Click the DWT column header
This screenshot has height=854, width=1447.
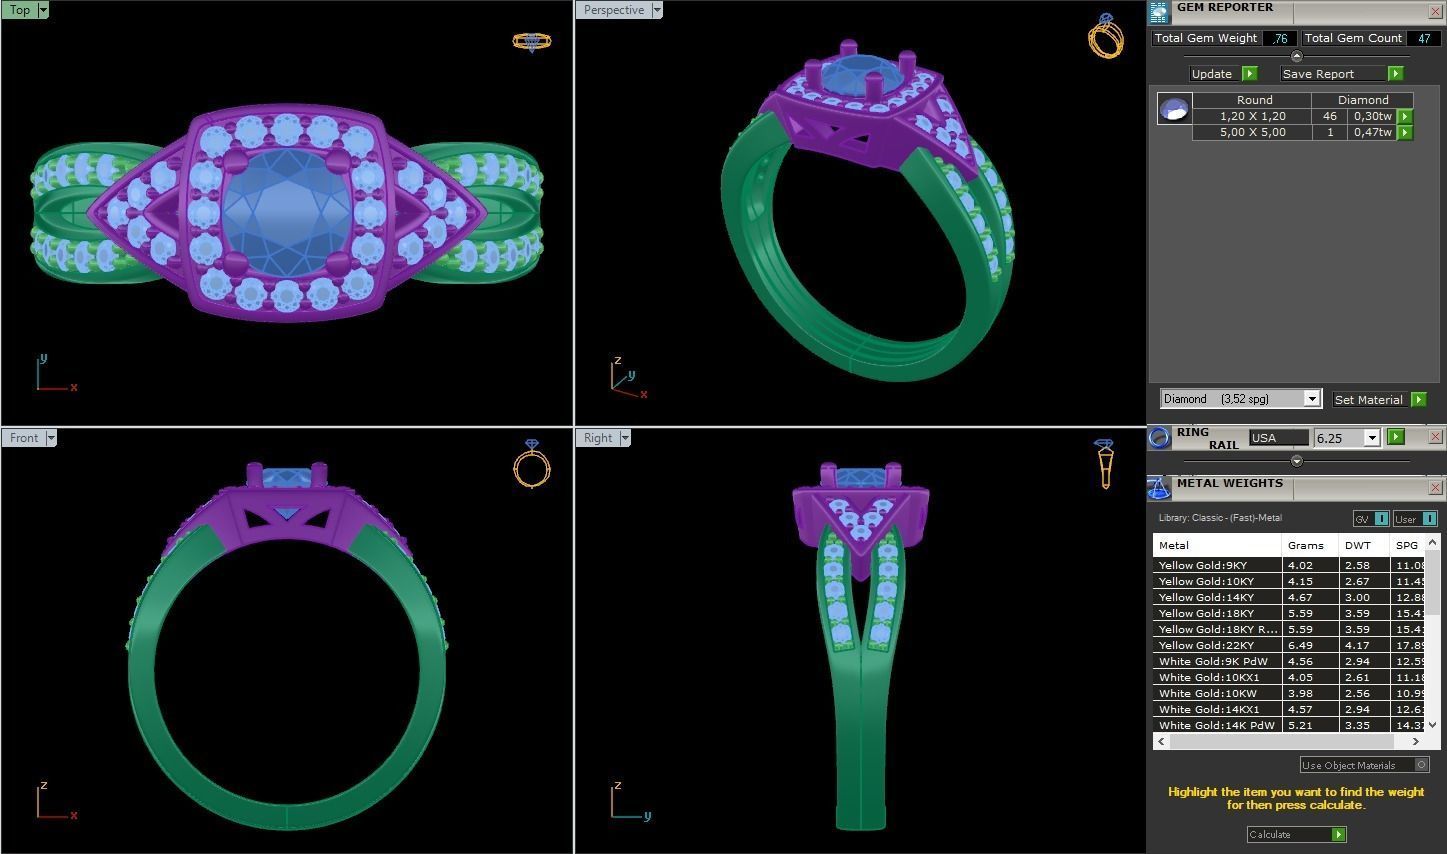pos(1364,545)
